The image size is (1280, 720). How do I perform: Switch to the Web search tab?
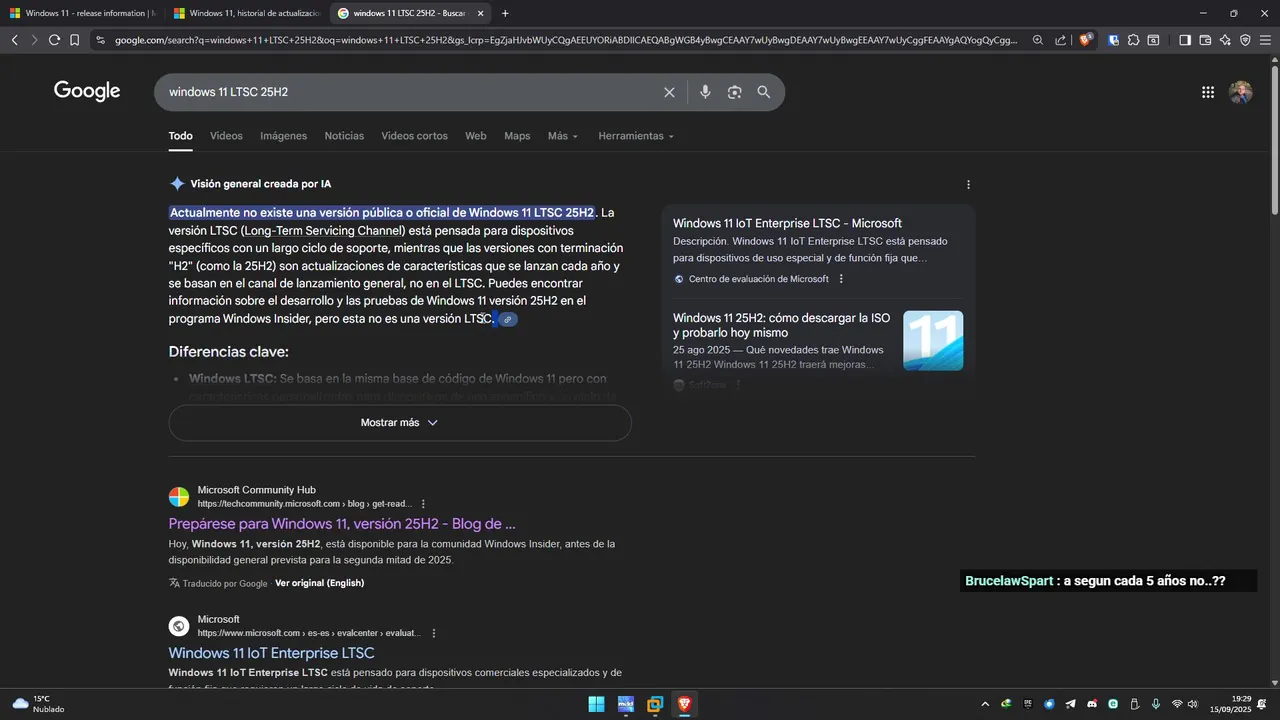coord(475,136)
